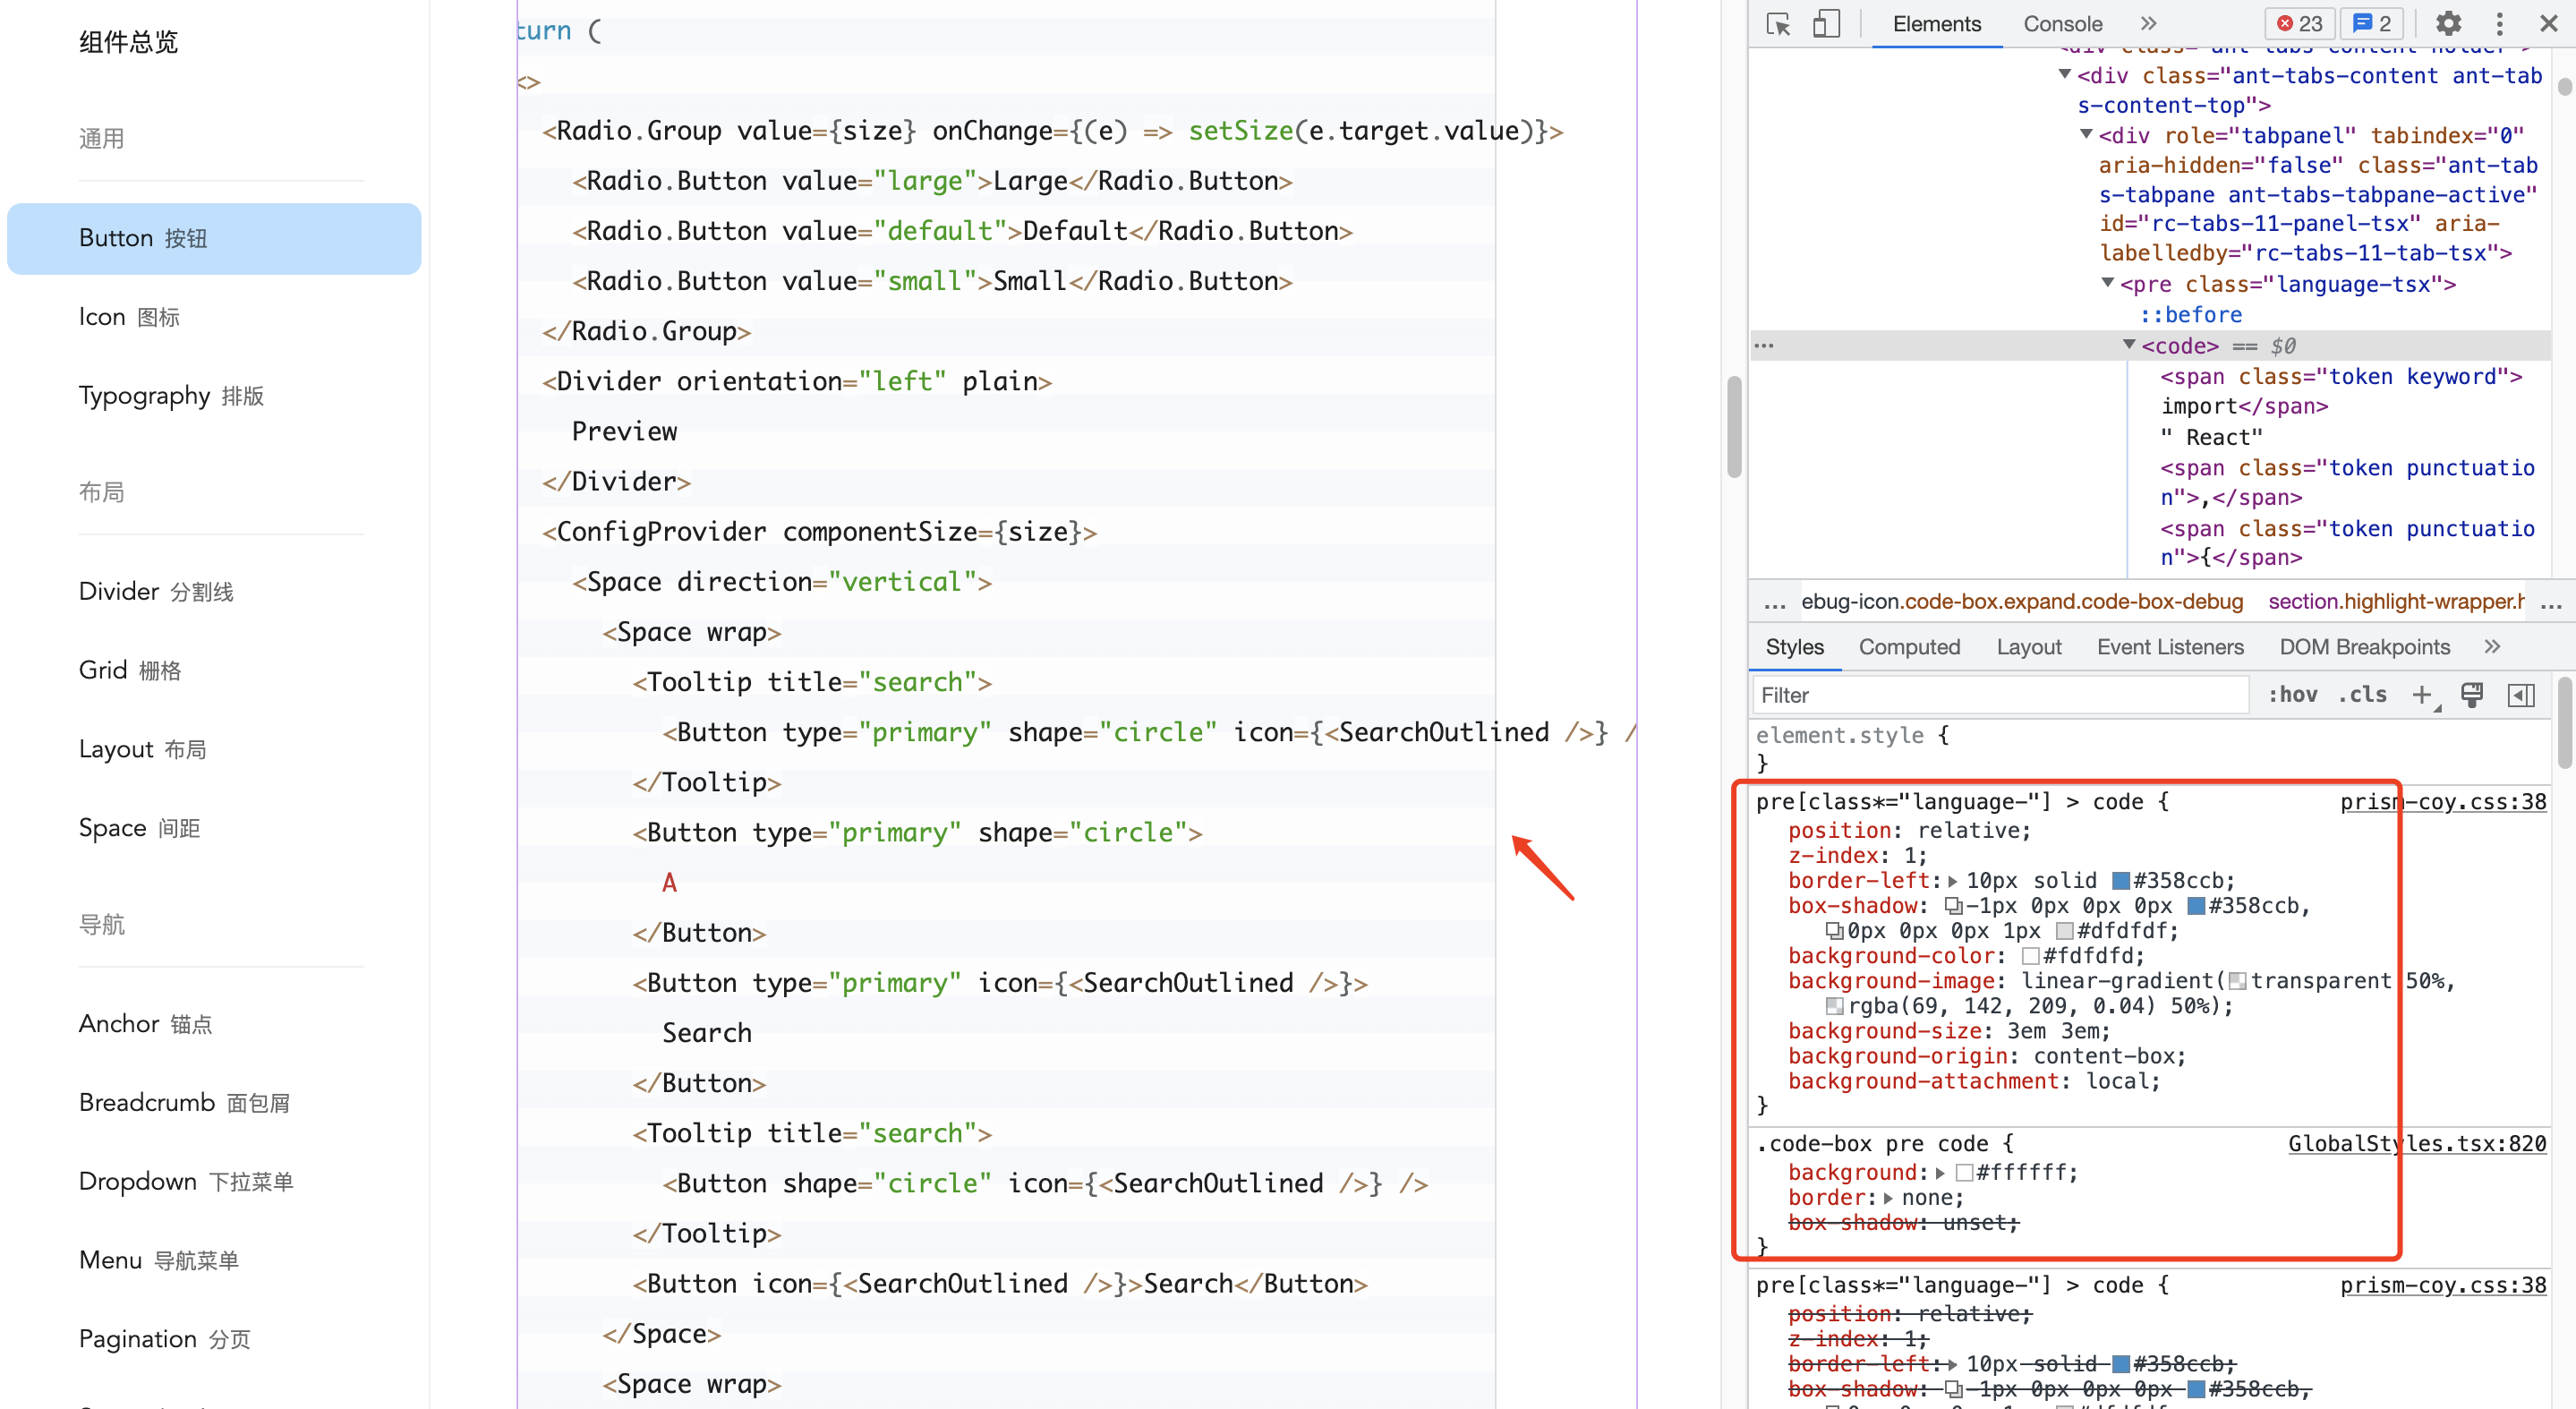This screenshot has width=2576, height=1409.
Task: Toggle the .cls element classes editor
Action: (x=2363, y=694)
